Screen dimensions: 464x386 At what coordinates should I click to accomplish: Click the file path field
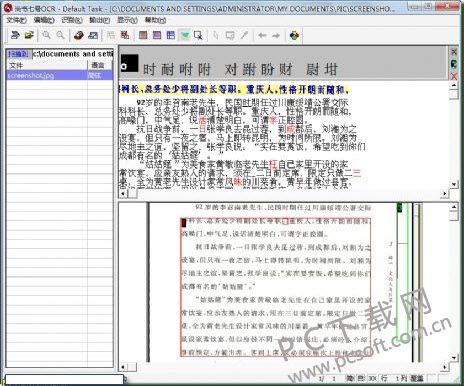pos(73,54)
